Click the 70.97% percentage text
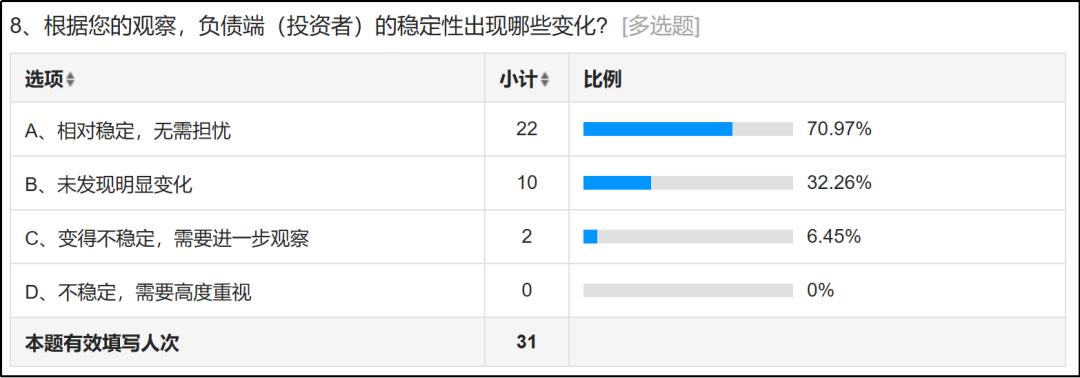 coord(839,129)
